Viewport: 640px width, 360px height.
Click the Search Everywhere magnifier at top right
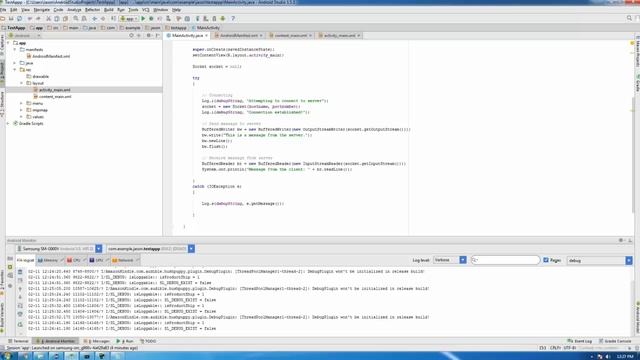pos(629,18)
